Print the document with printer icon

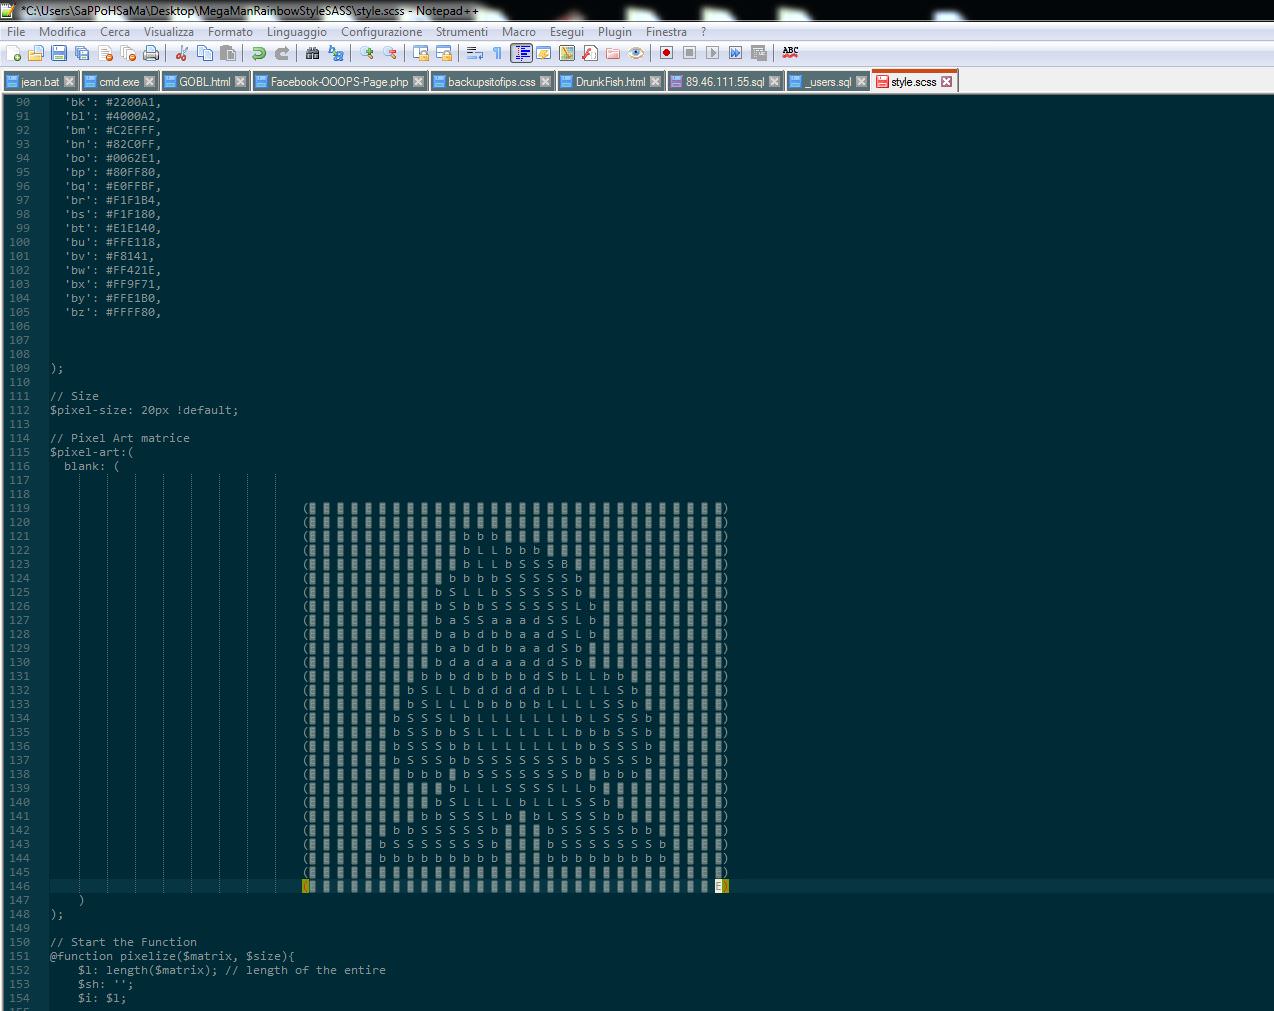[151, 53]
